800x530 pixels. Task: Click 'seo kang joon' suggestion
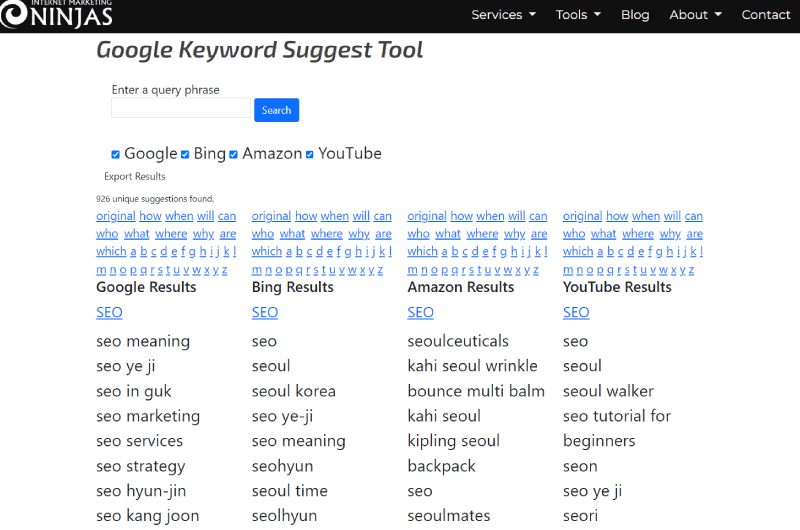[x=147, y=516]
